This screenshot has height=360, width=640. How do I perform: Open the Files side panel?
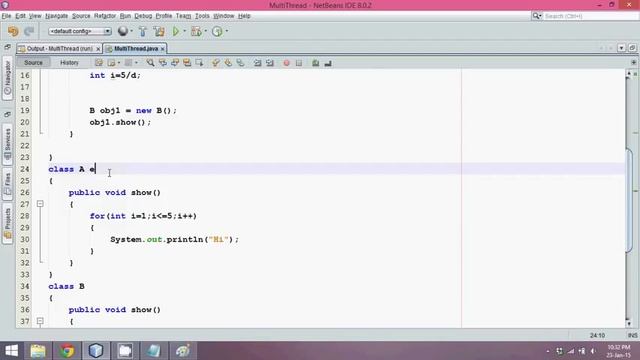pyautogui.click(x=7, y=184)
